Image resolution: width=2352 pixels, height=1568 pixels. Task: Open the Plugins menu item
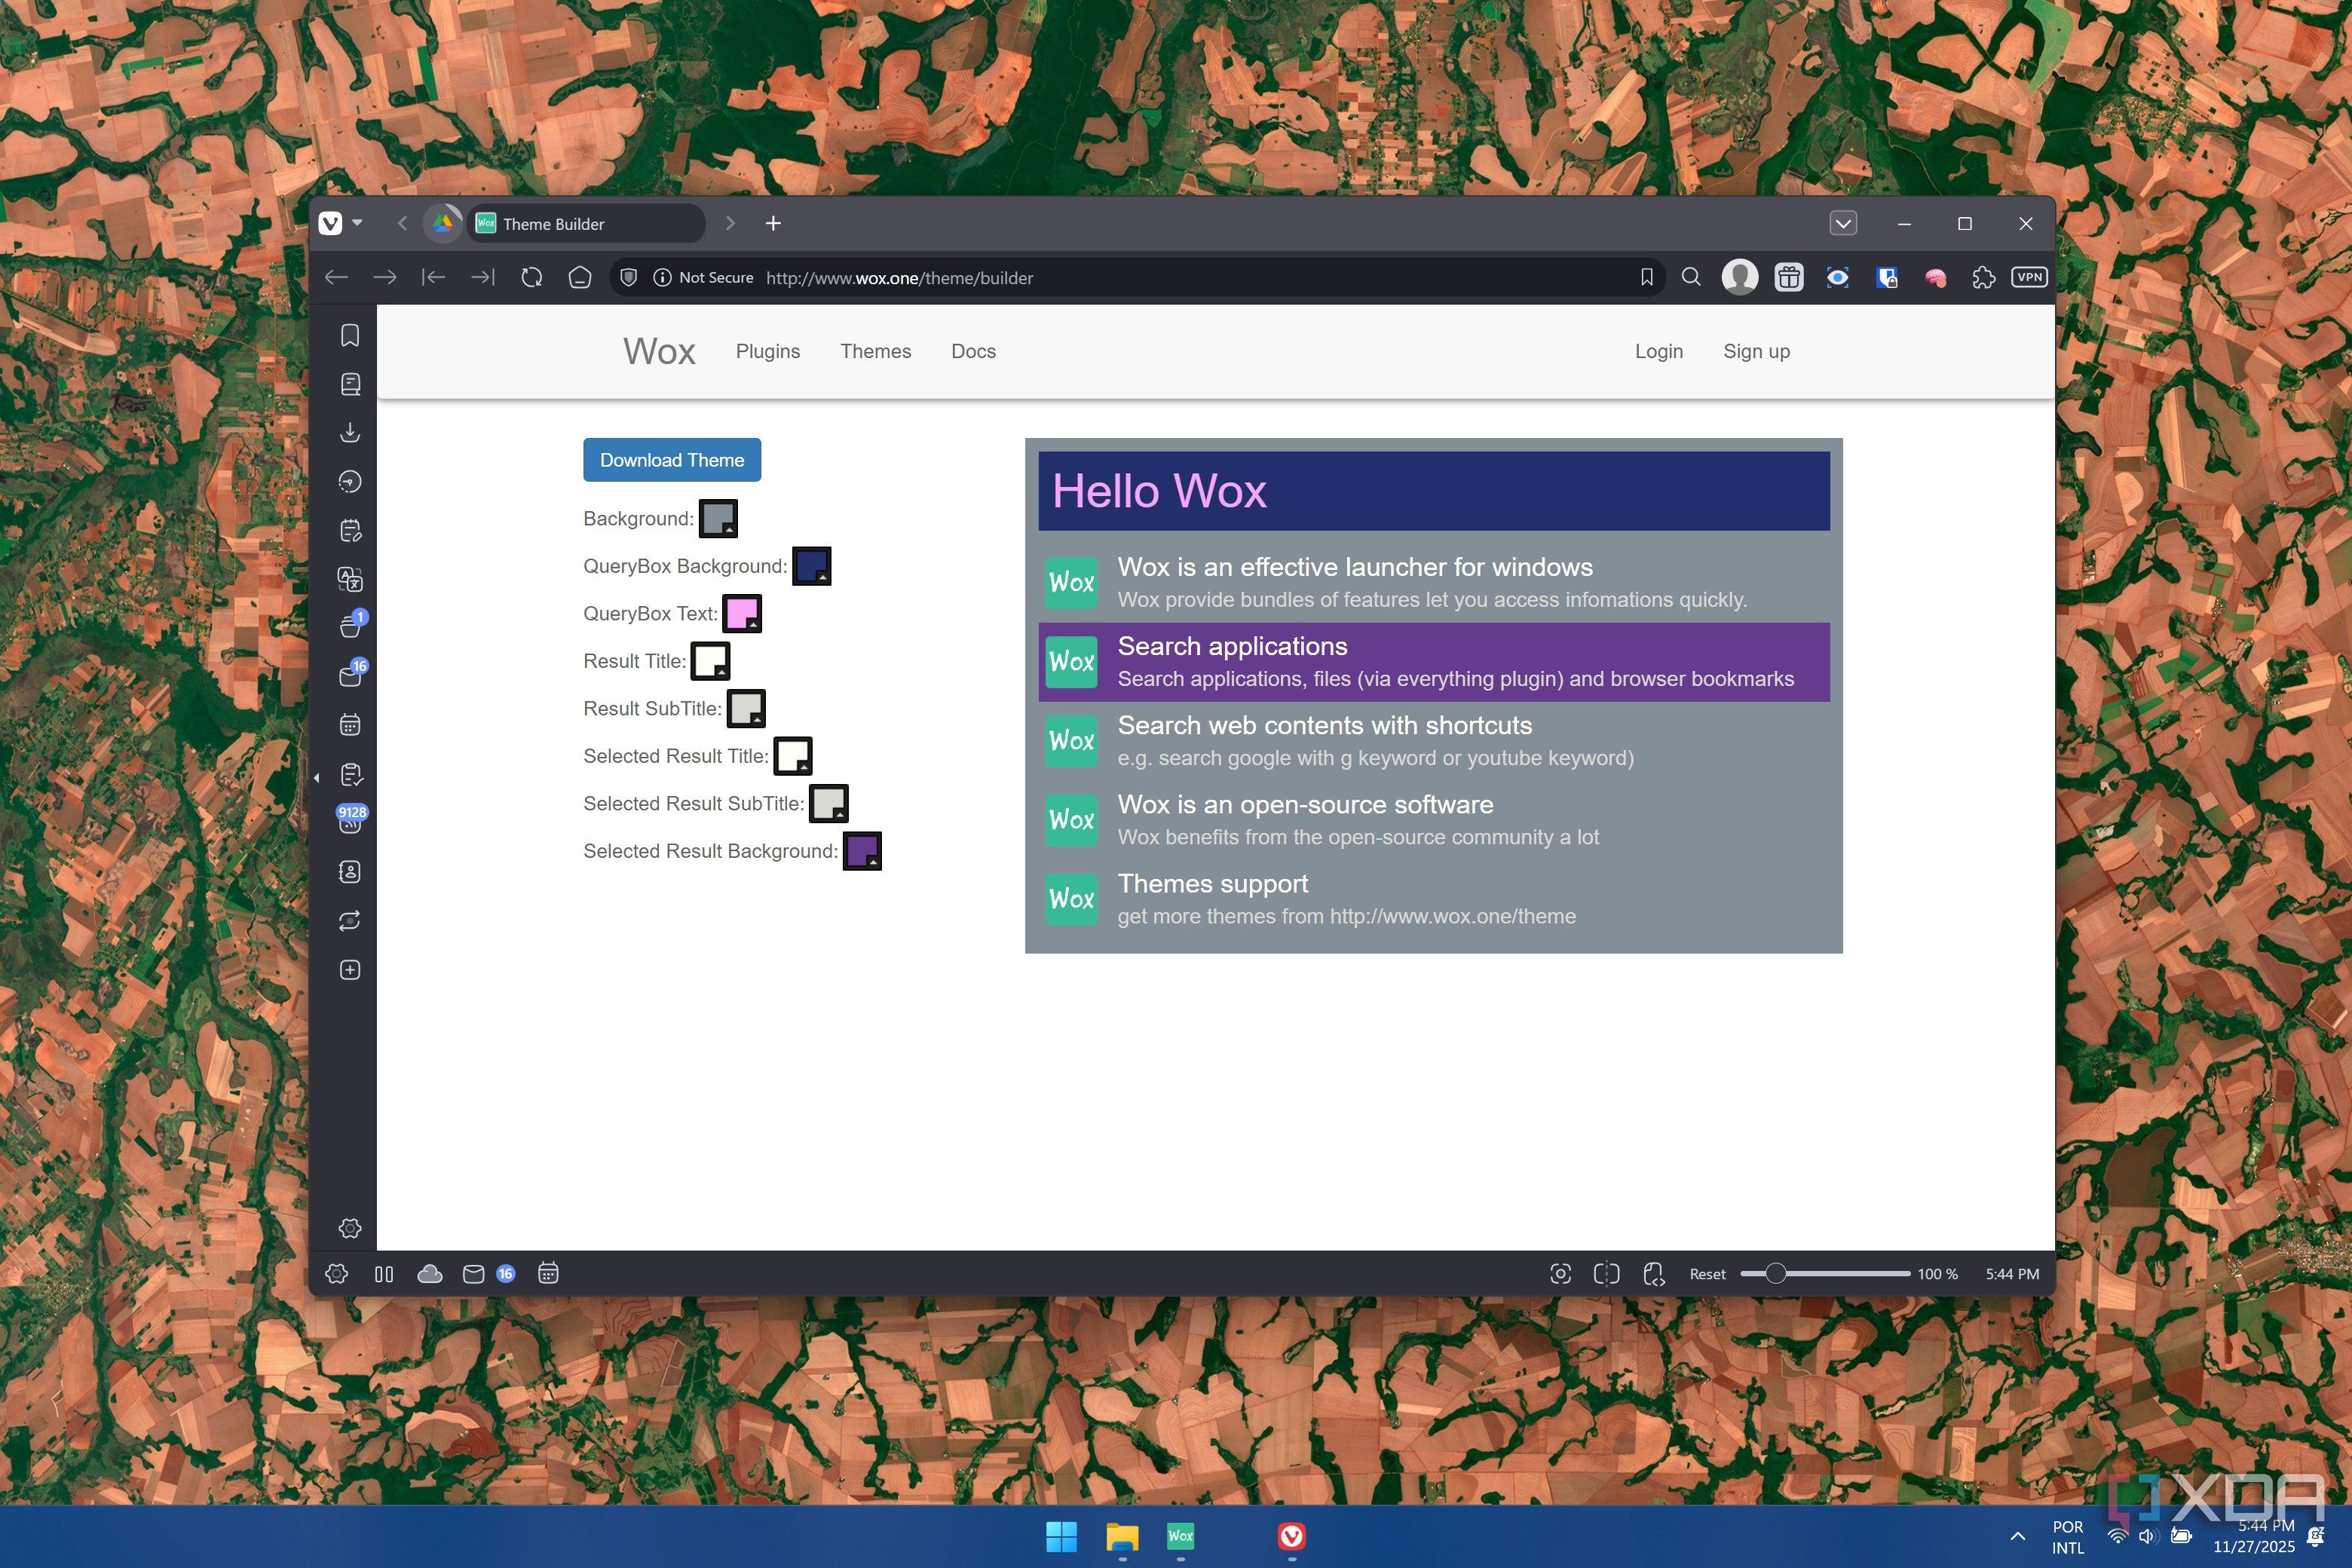768,351
